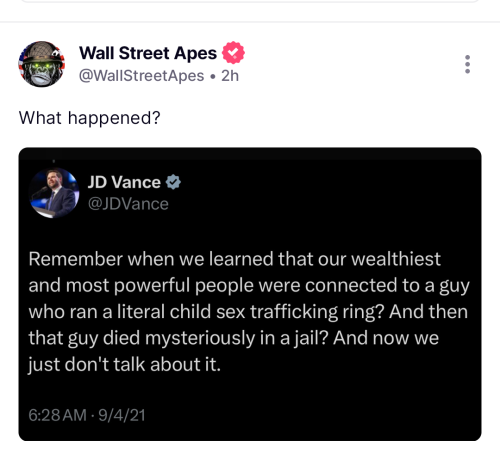This screenshot has width=500, height=459.
Task: Click the Wall Street Apes gorilla avatar
Action: coord(42,64)
